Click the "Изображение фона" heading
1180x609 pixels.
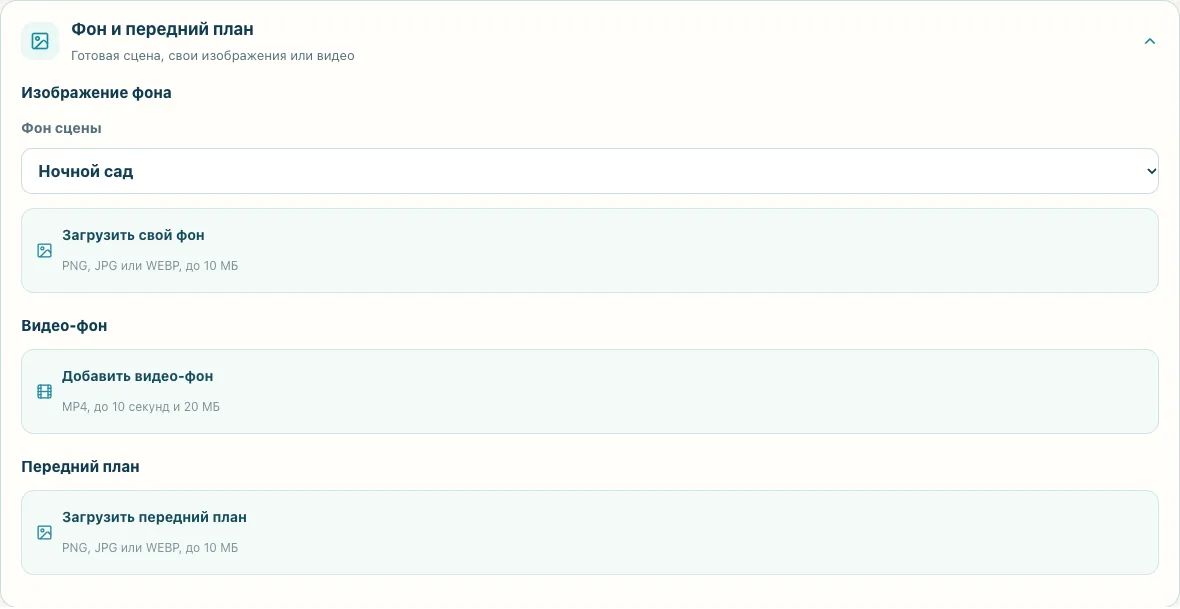[96, 93]
